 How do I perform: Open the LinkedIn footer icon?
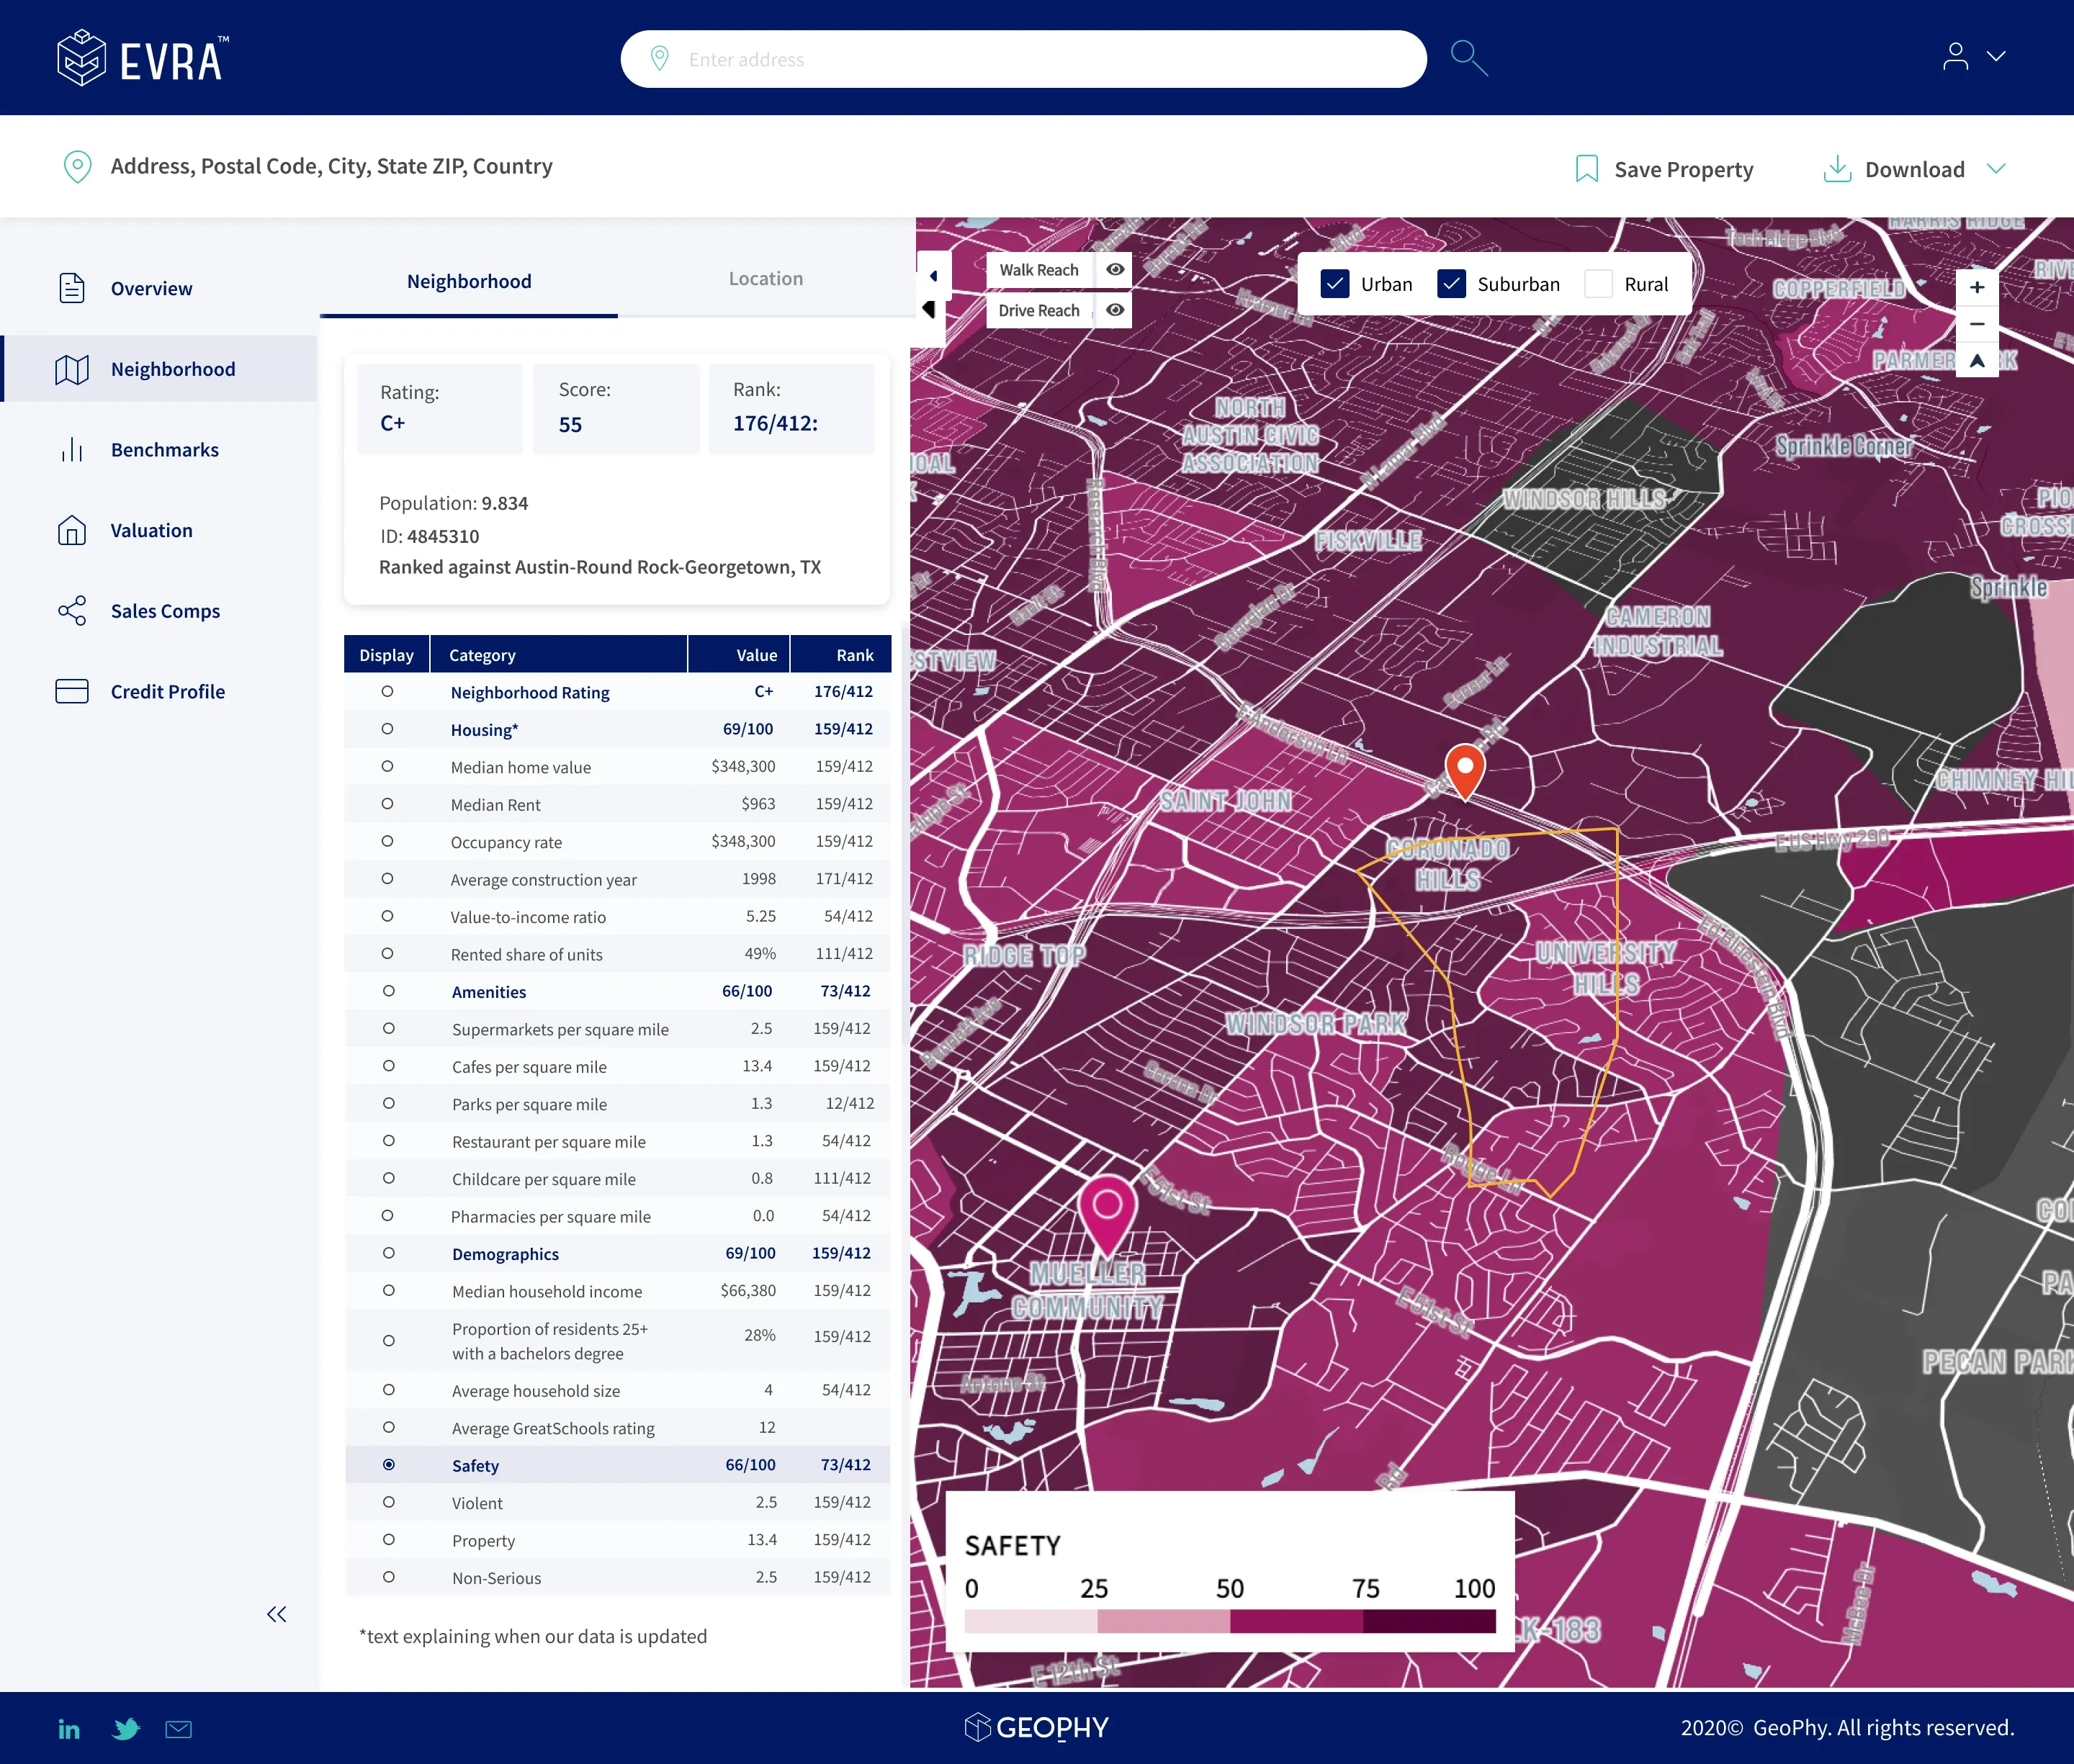[x=69, y=1729]
